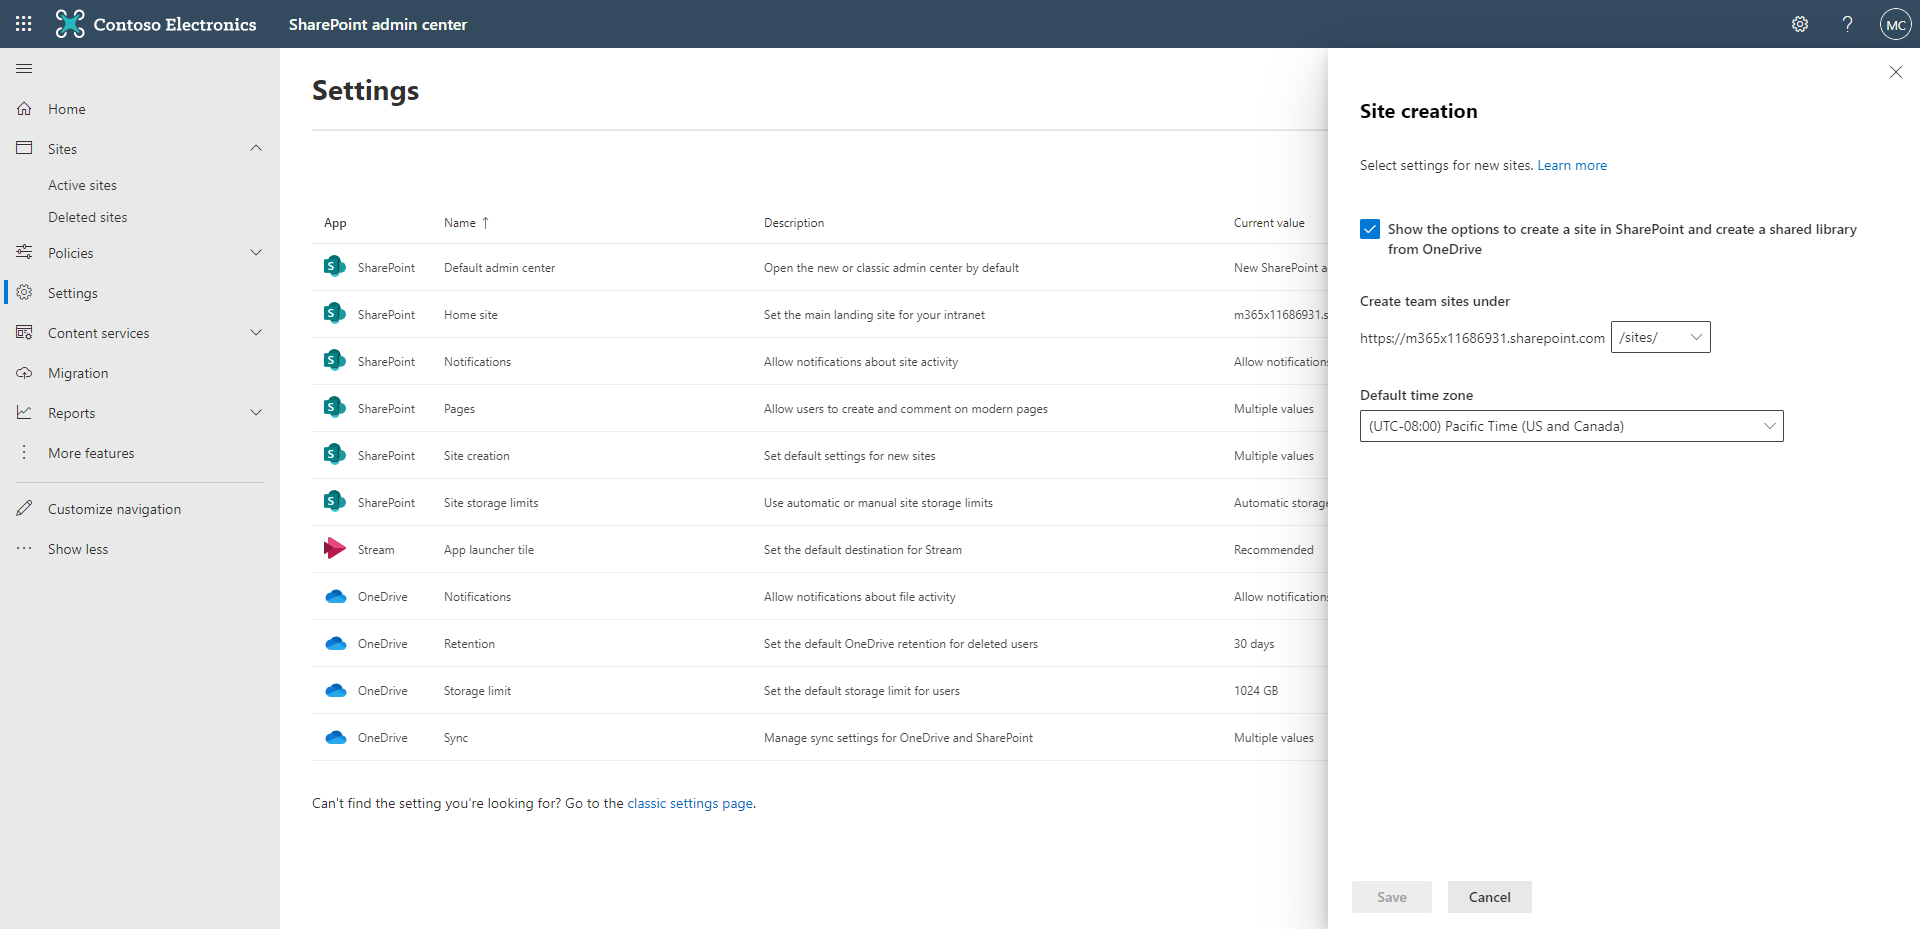Open the classic settings page link

click(690, 803)
